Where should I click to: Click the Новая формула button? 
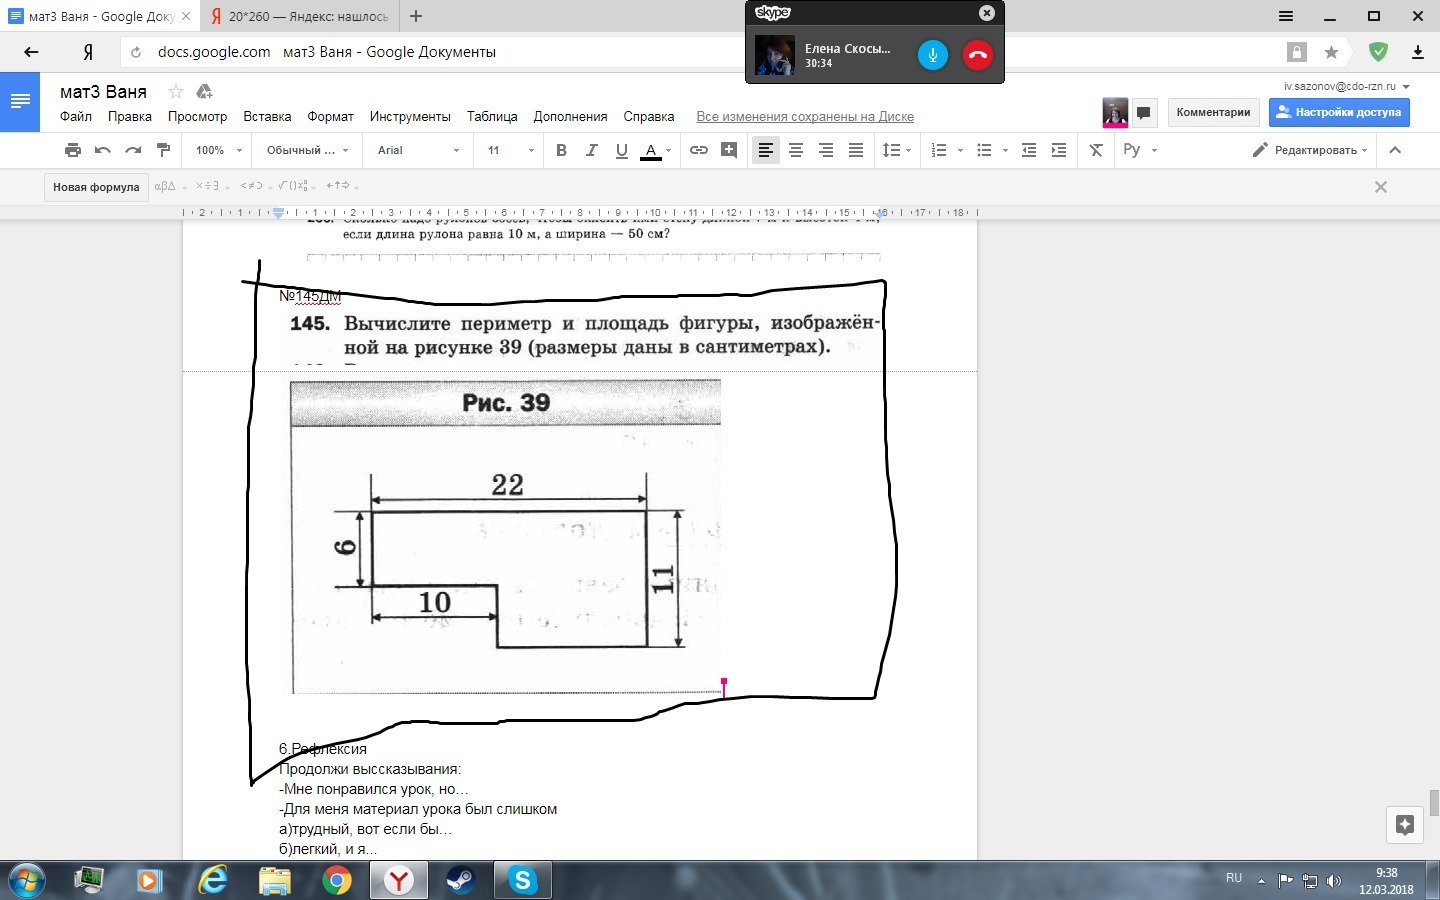coord(96,187)
